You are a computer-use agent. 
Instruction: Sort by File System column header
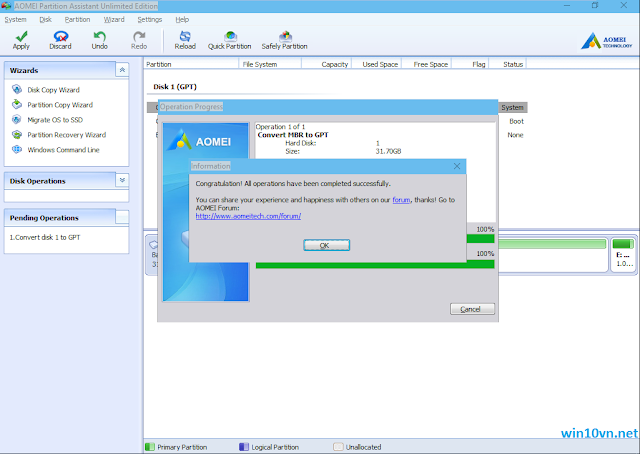coord(270,64)
